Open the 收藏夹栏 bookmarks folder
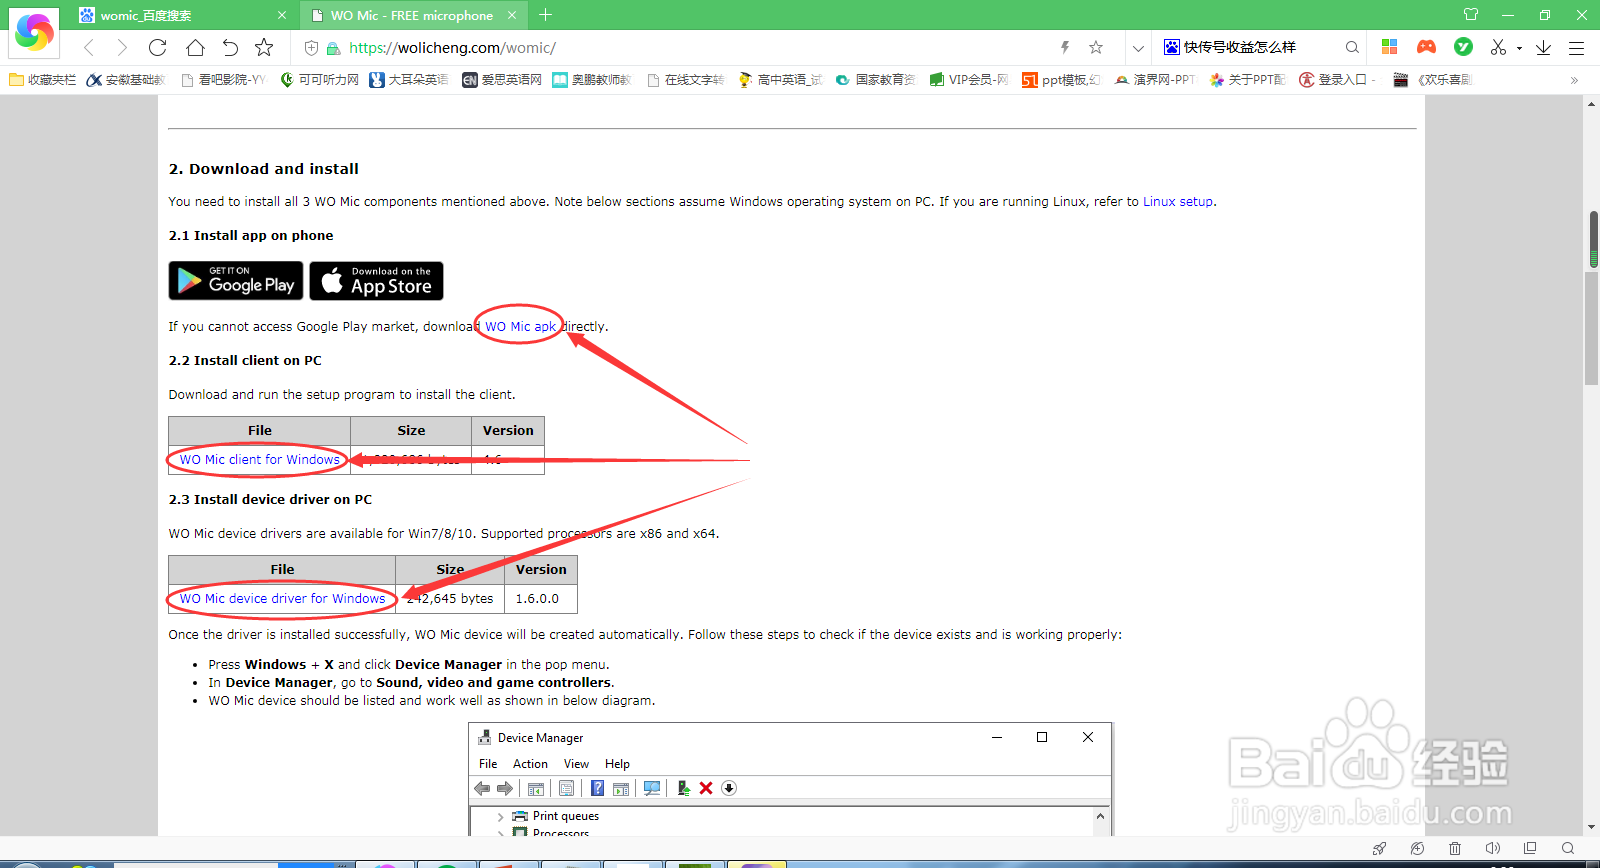Screen dimensions: 1600x868 (x=43, y=79)
